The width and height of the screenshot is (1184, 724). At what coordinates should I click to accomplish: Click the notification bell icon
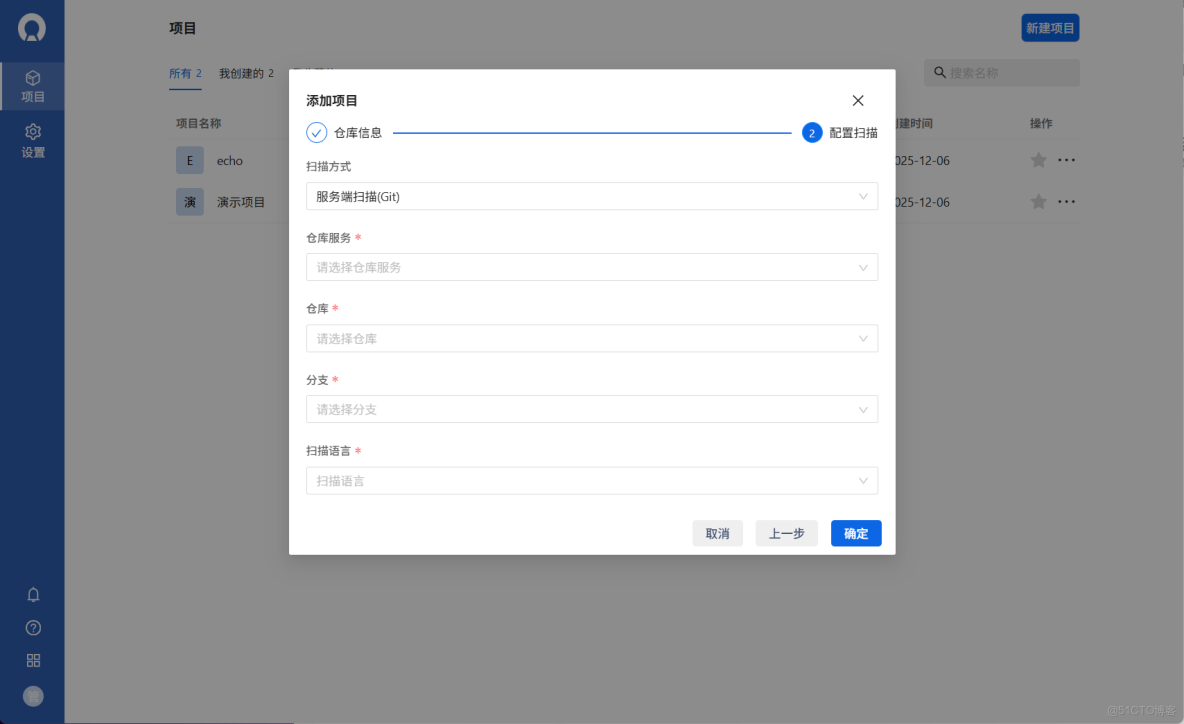(33, 594)
